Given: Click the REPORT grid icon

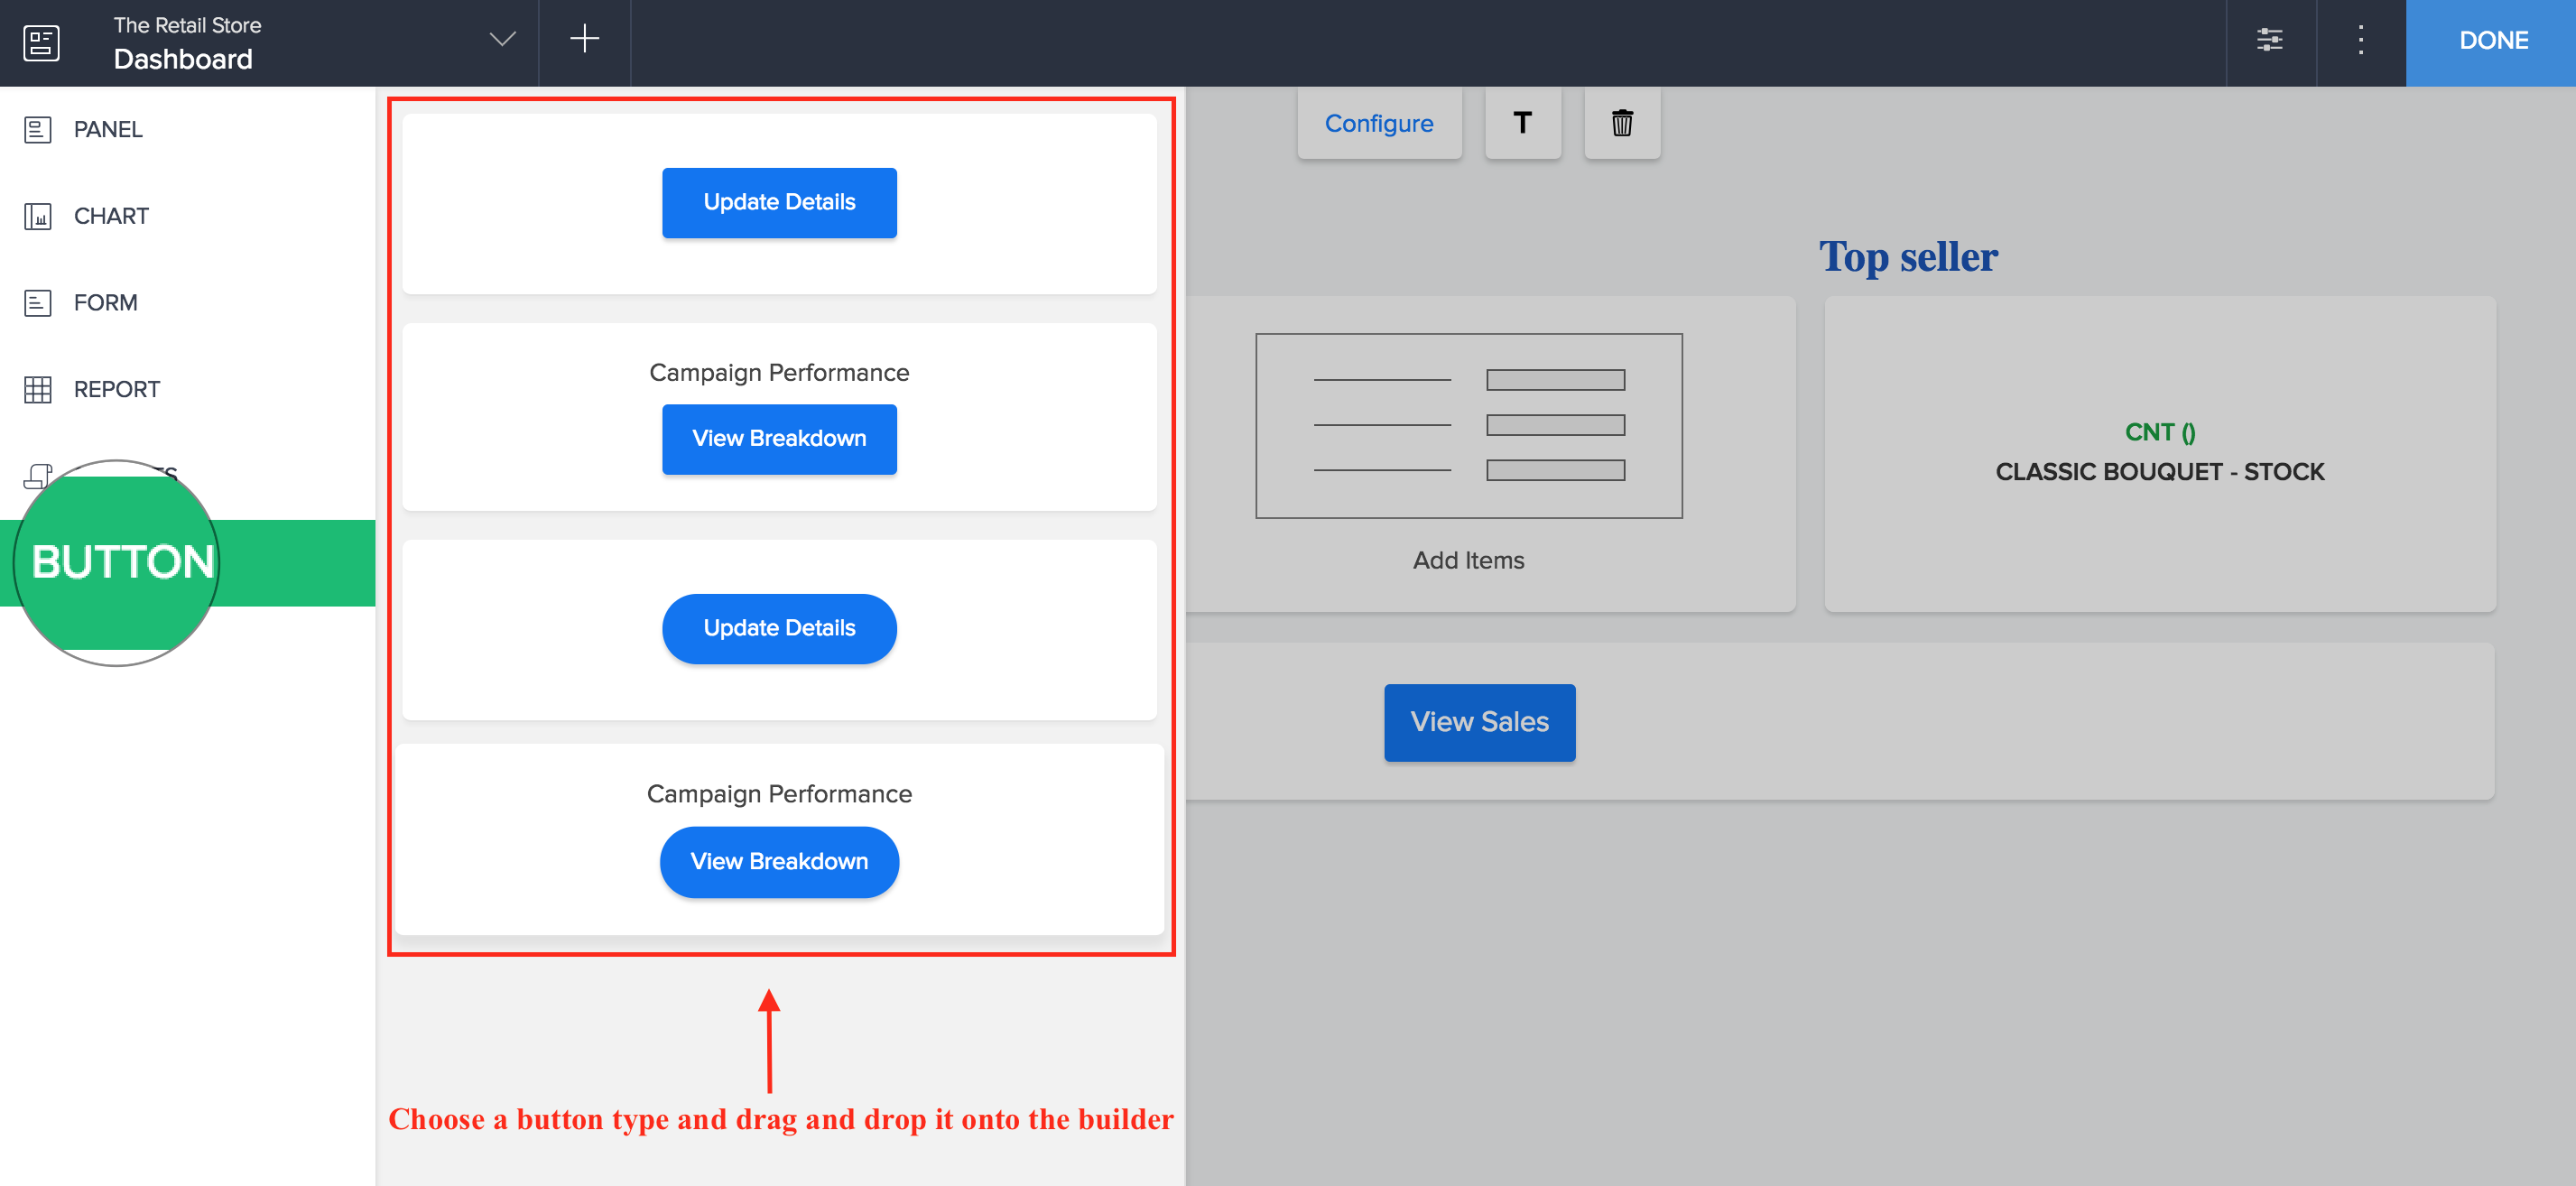Looking at the screenshot, I should (38, 389).
